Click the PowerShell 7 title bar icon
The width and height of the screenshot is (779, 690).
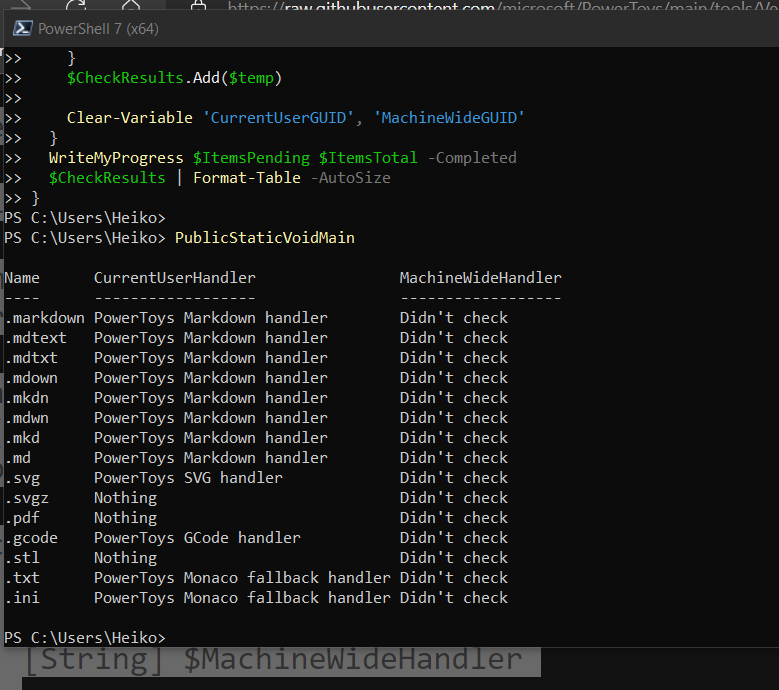click(x=22, y=28)
